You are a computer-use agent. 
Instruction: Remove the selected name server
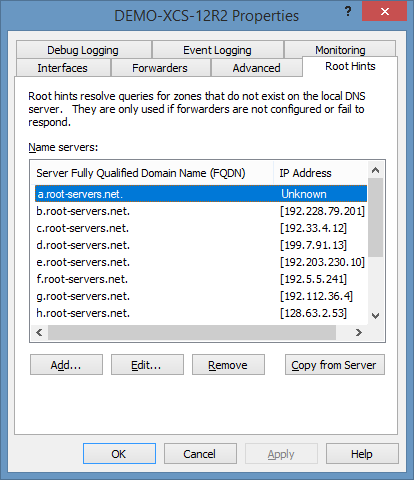228,365
